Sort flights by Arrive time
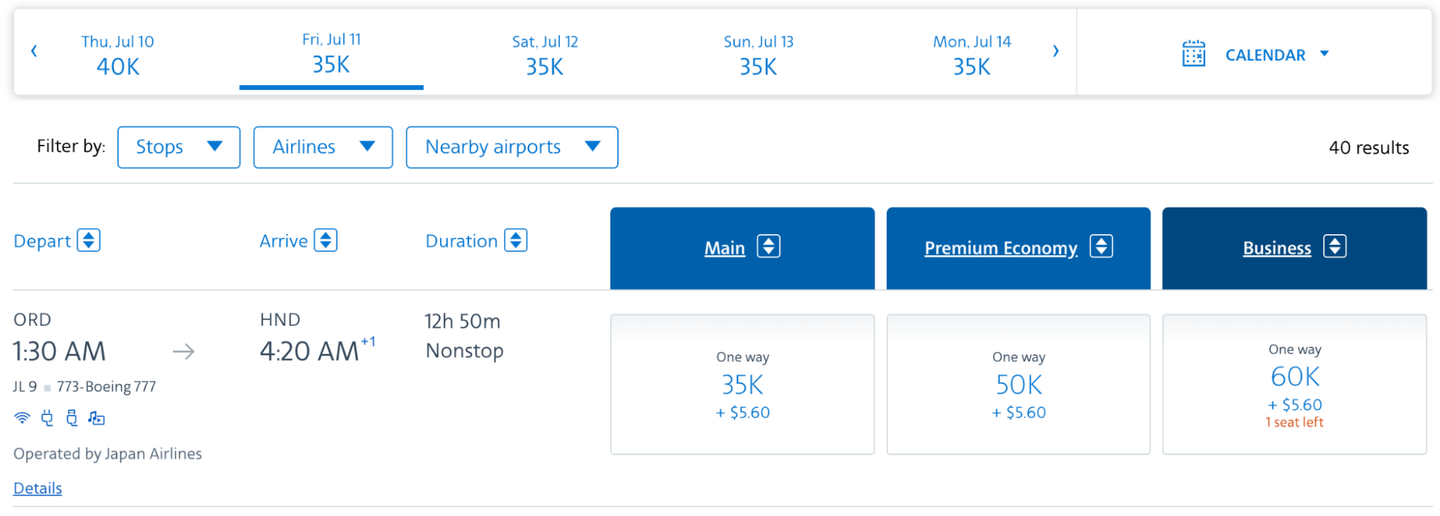 325,241
